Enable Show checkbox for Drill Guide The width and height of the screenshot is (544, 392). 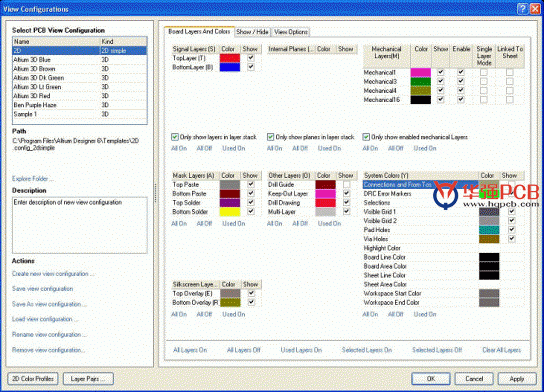click(x=346, y=185)
